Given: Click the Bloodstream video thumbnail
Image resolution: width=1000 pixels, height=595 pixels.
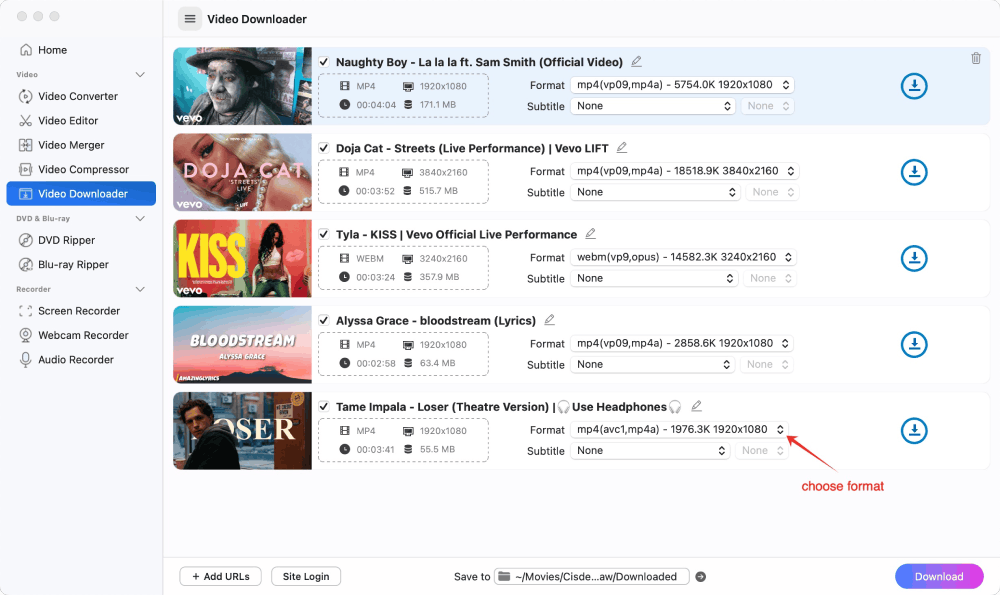Looking at the screenshot, I should click(242, 344).
